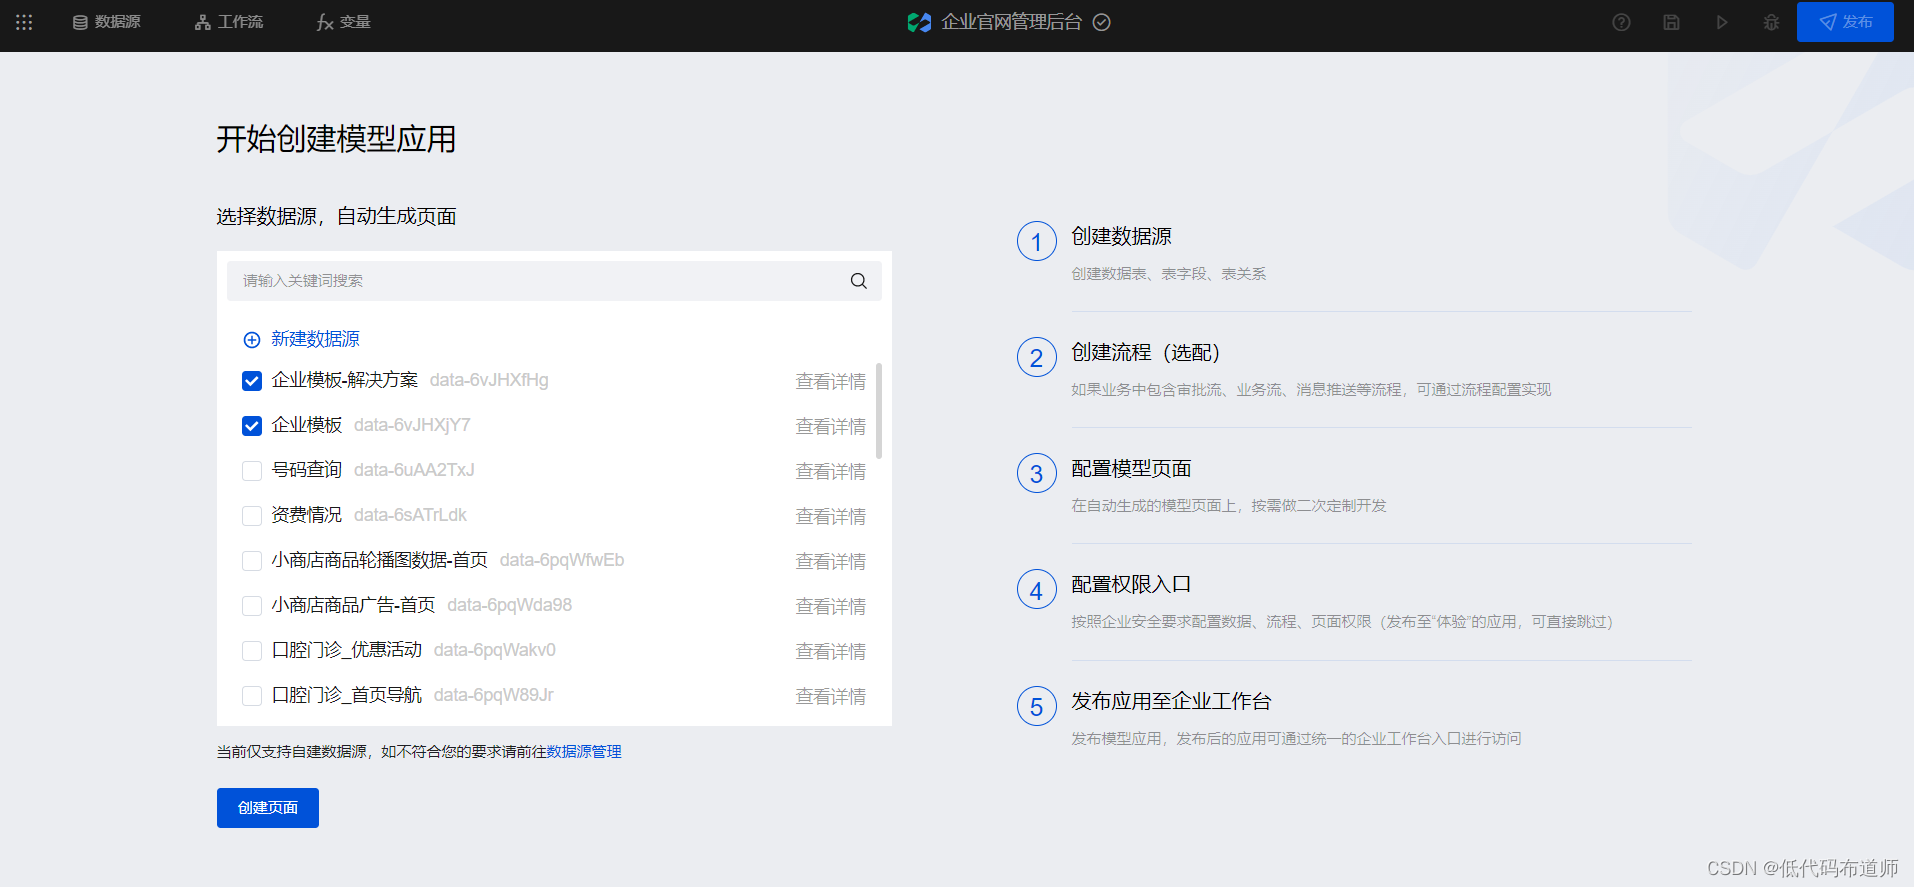Open the 数据源 menu
Image resolution: width=1914 pixels, height=887 pixels.
pos(106,22)
